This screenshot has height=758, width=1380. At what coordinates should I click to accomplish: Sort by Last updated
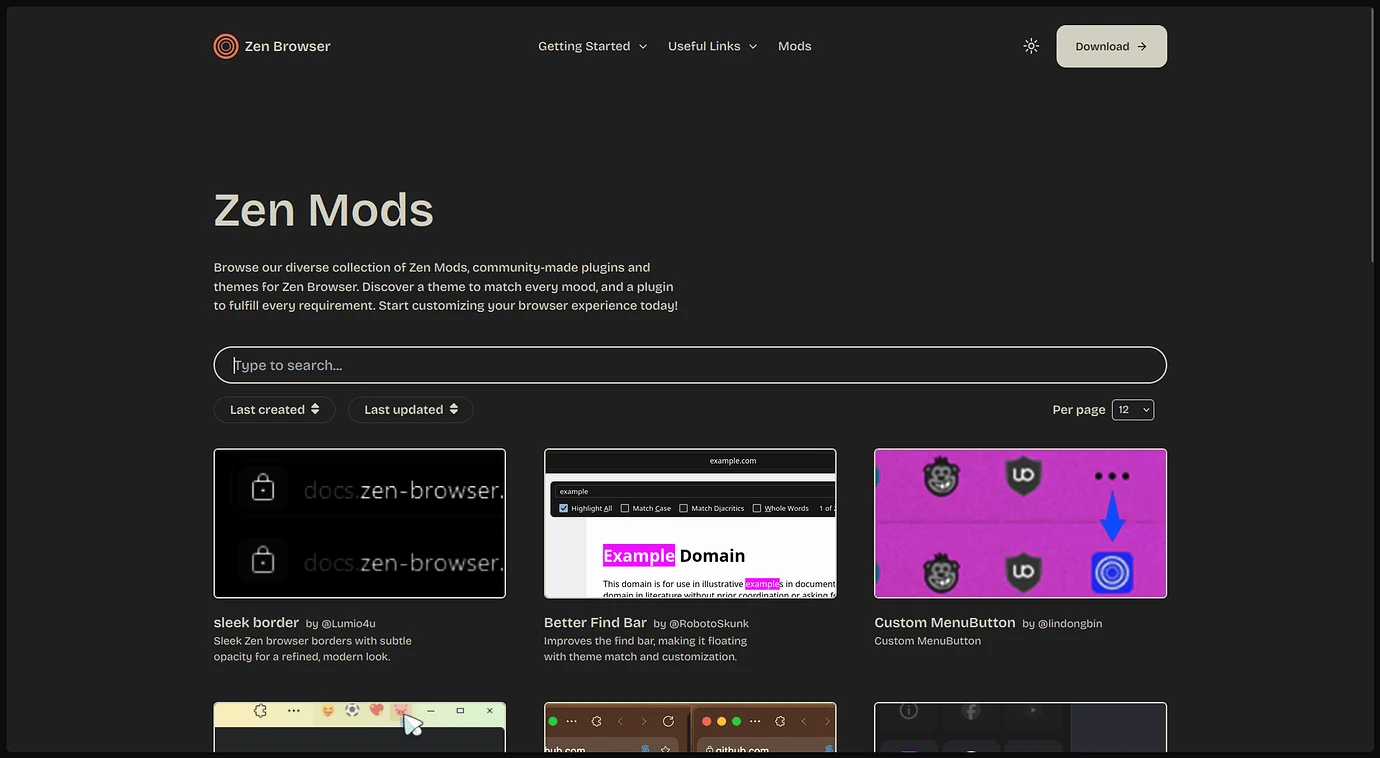(x=410, y=409)
